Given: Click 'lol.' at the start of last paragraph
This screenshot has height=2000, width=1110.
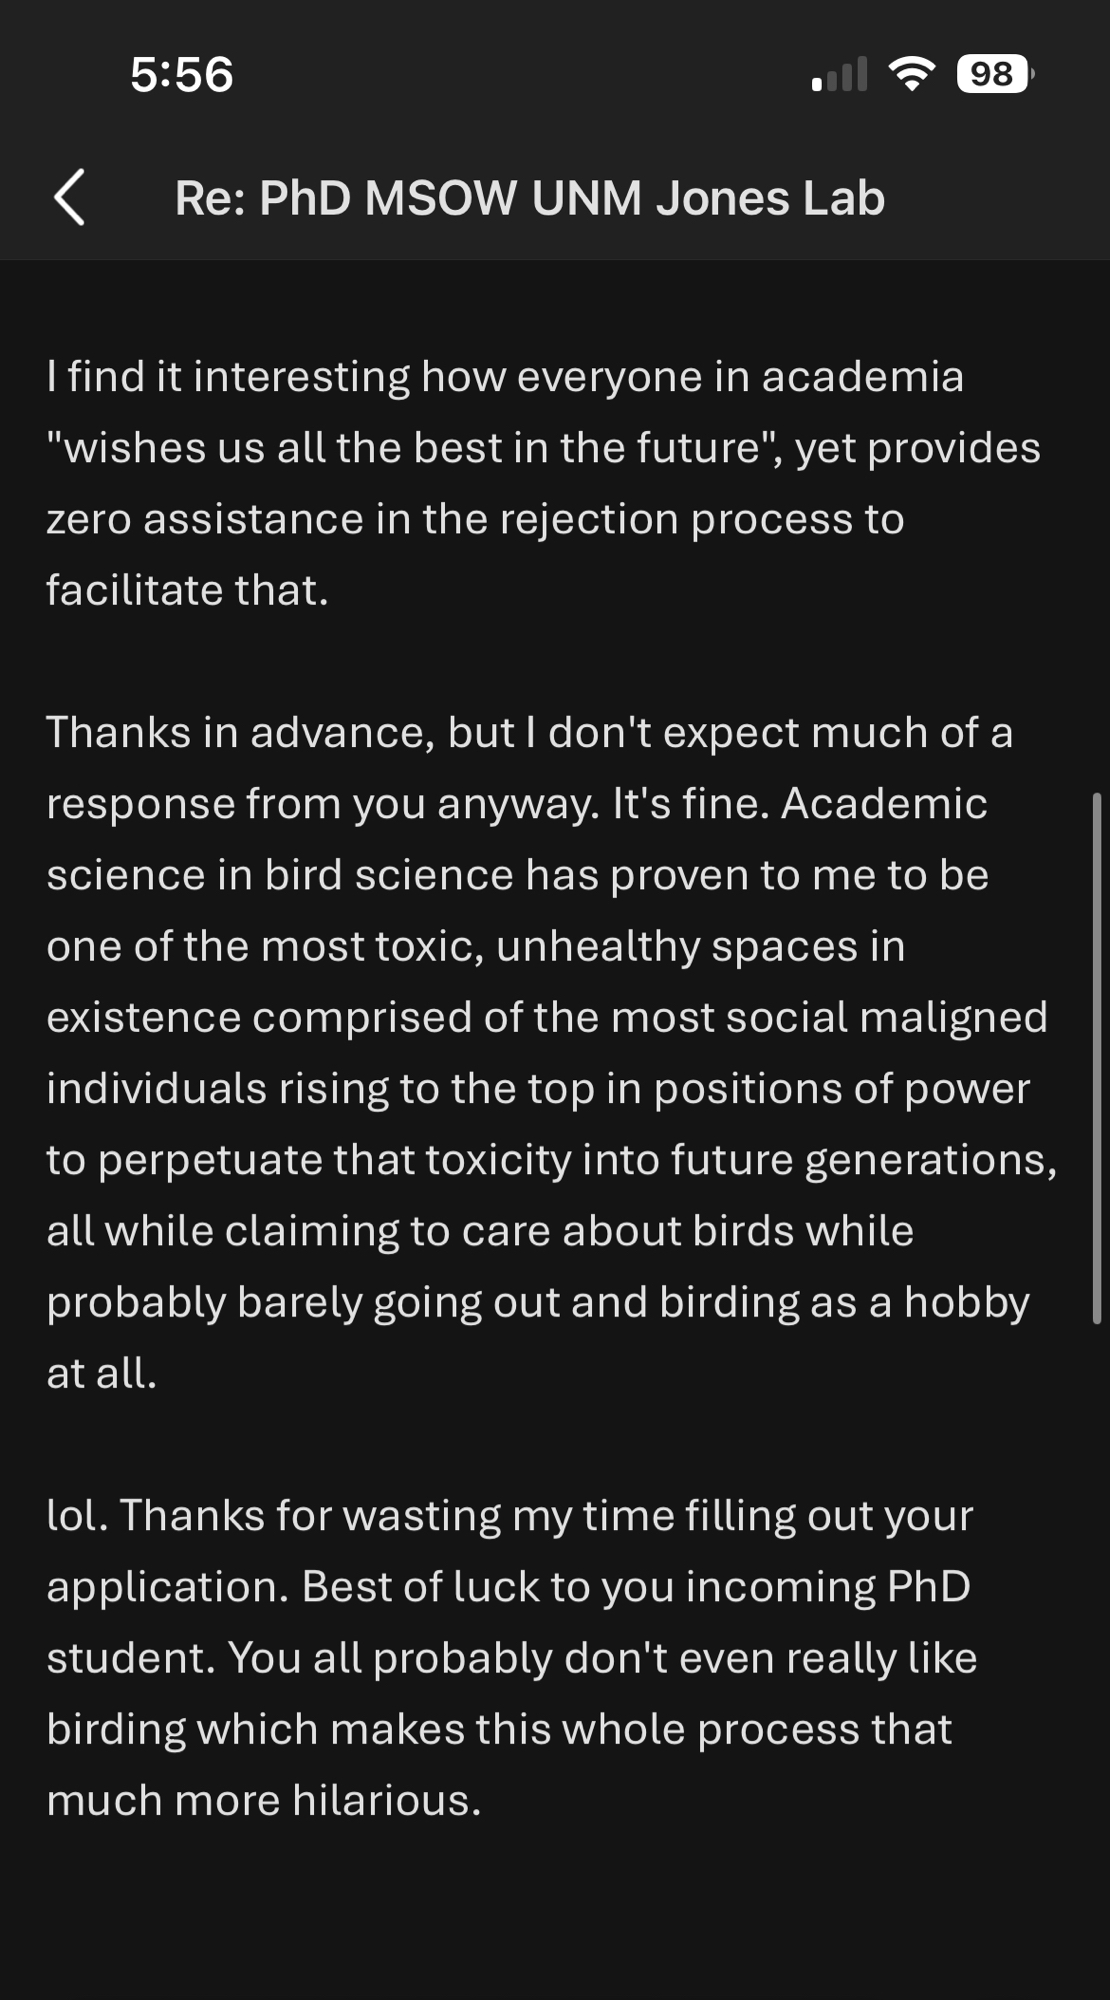Looking at the screenshot, I should pyautogui.click(x=76, y=1515).
